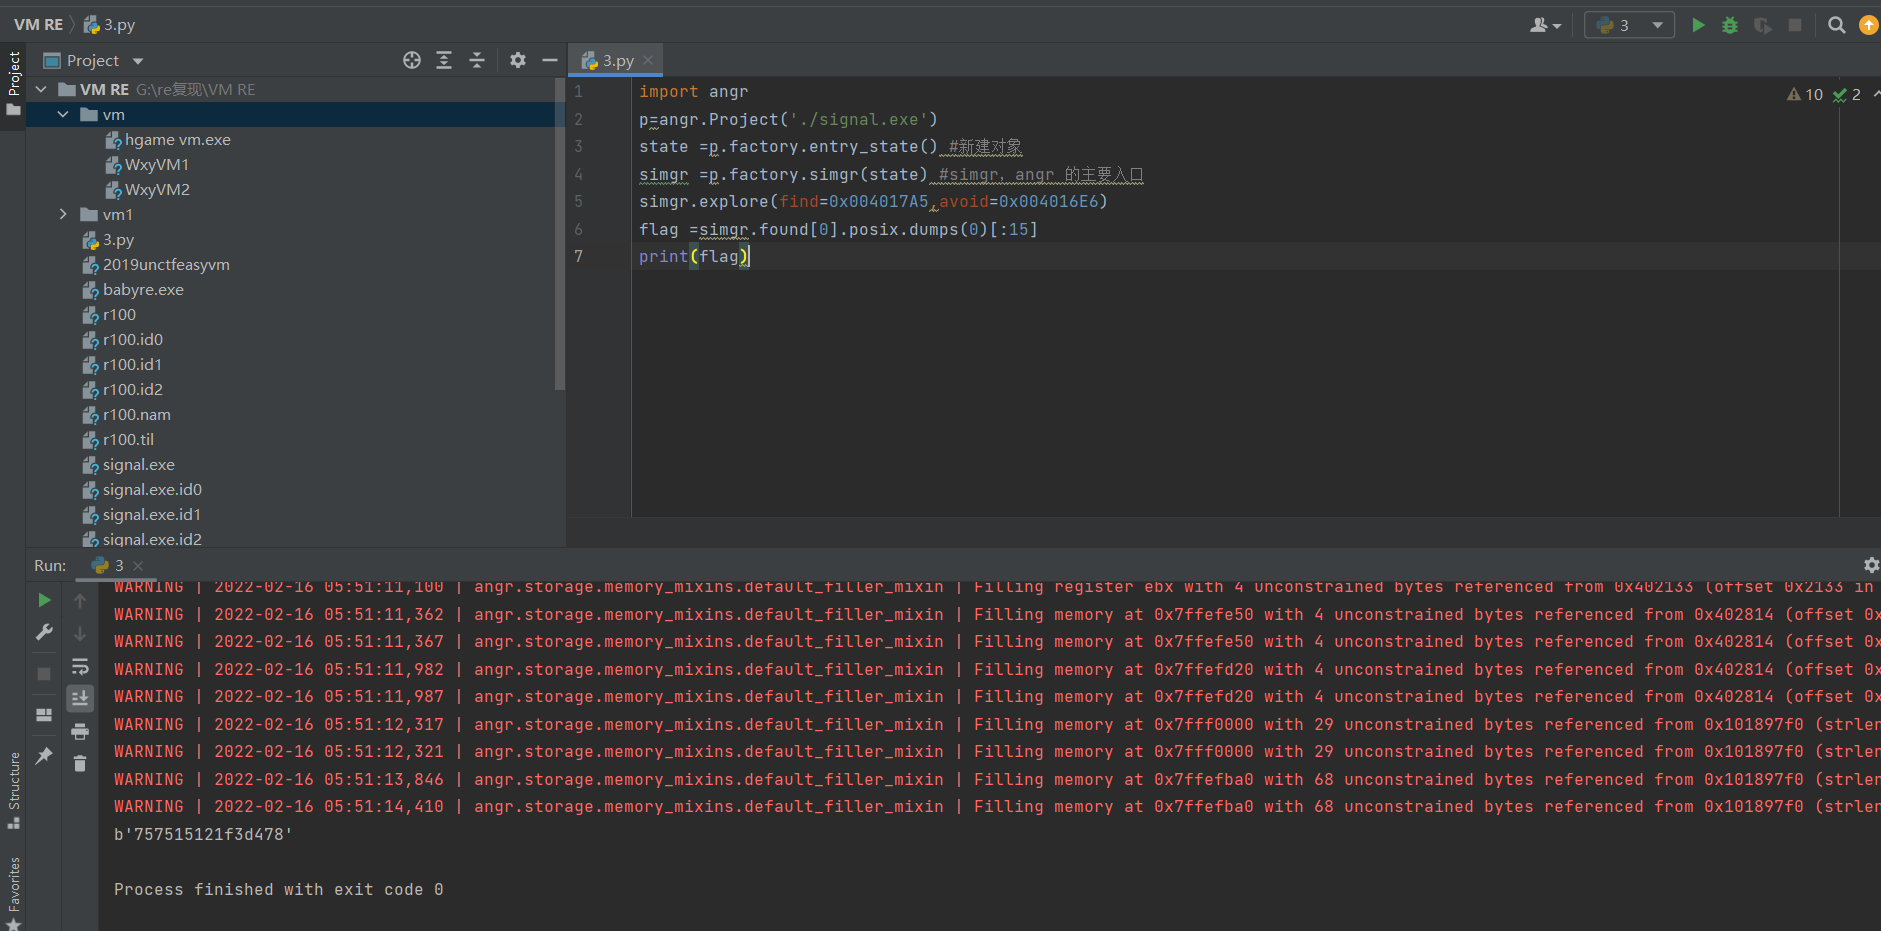This screenshot has height=931, width=1881.
Task: Click the orange update notification icon
Action: click(1868, 25)
